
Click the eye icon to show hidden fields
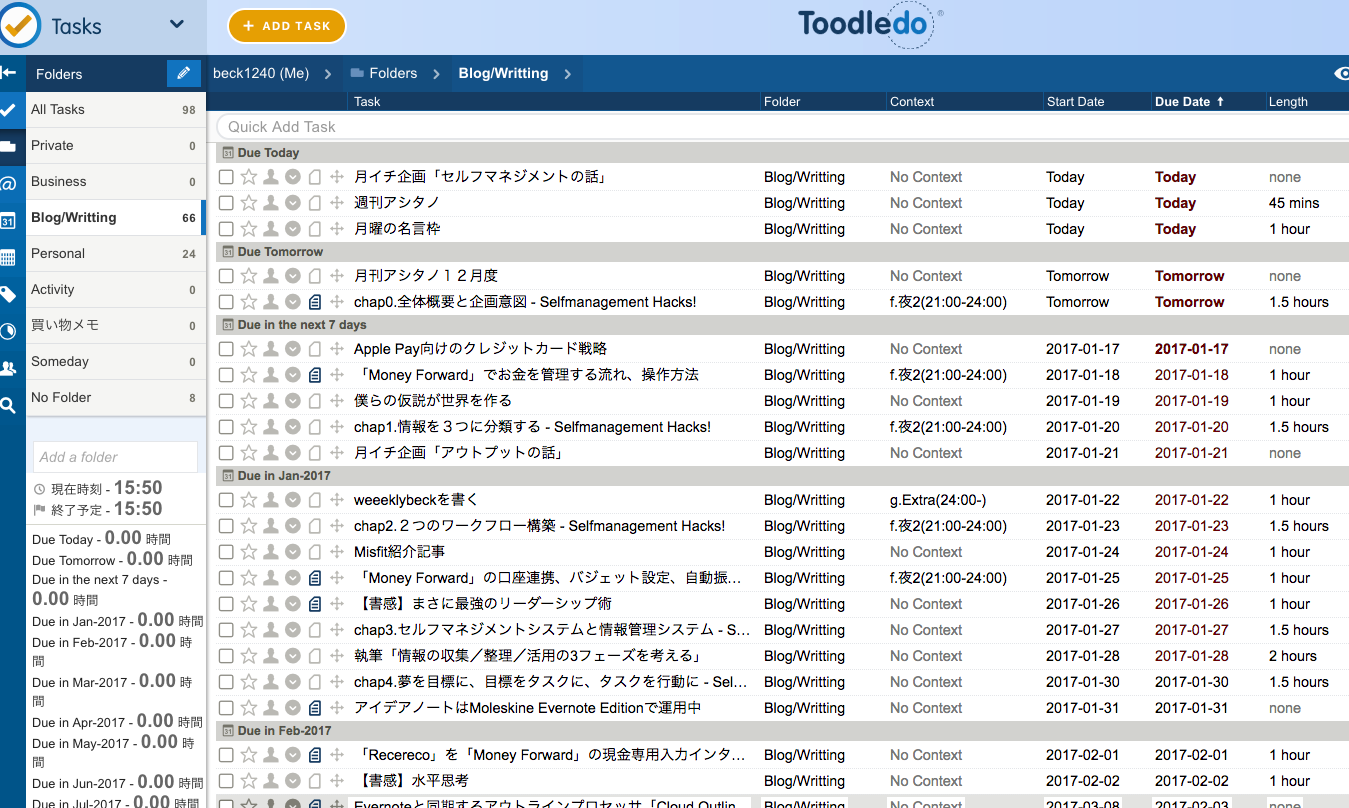[1341, 73]
